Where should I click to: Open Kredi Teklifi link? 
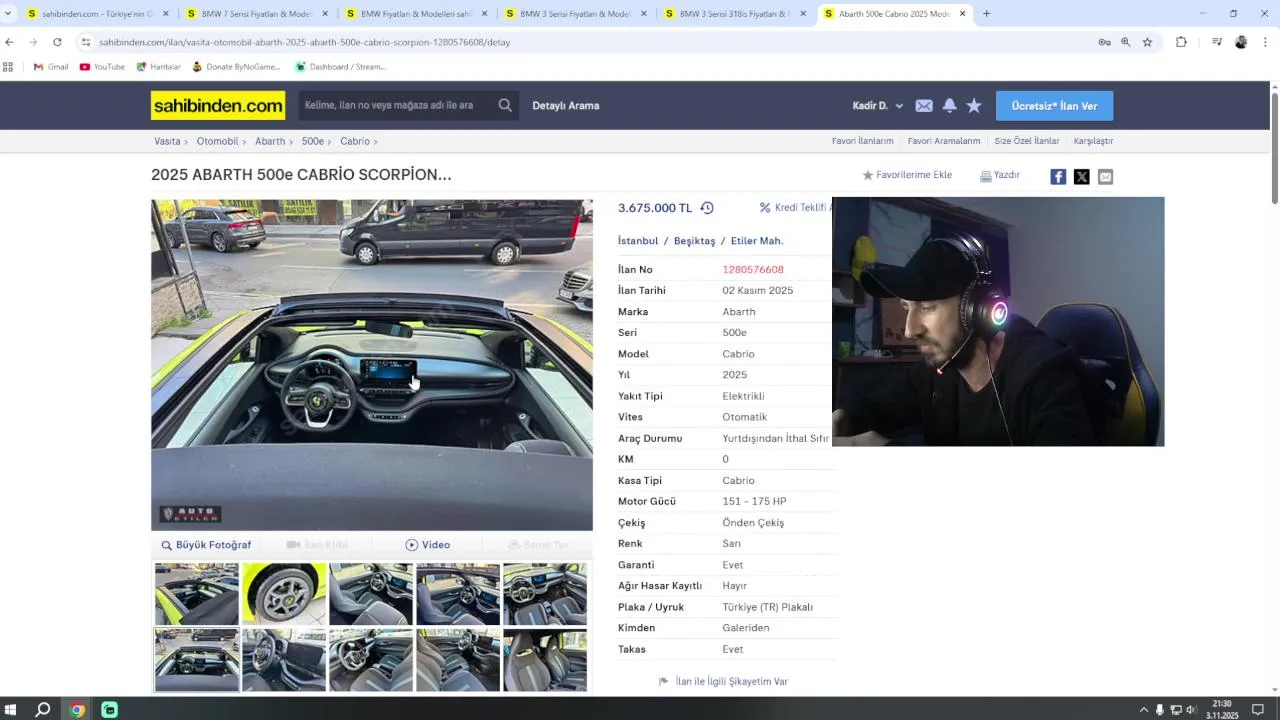796,208
